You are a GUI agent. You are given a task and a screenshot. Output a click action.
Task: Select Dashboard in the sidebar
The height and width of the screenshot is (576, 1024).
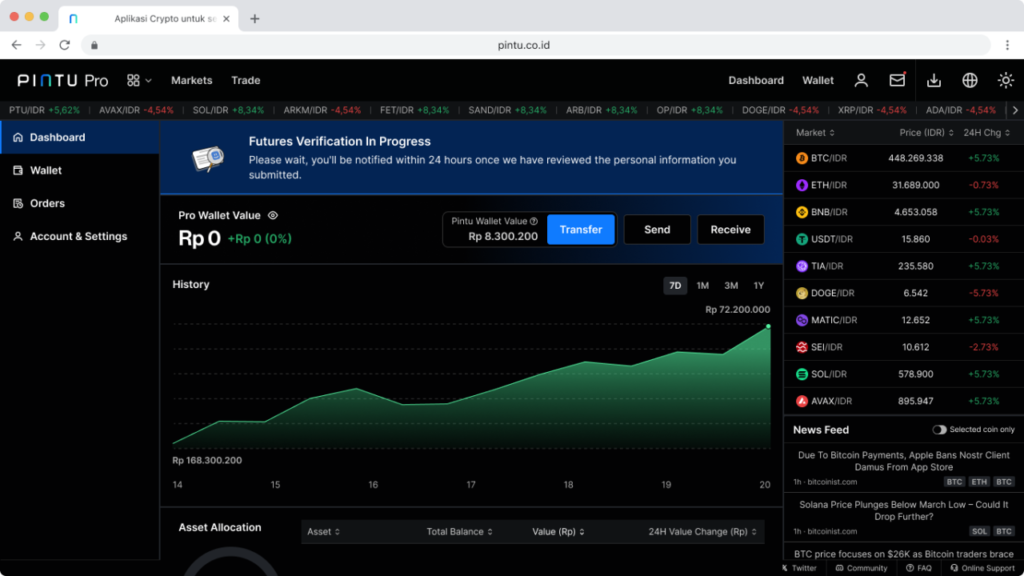point(80,137)
